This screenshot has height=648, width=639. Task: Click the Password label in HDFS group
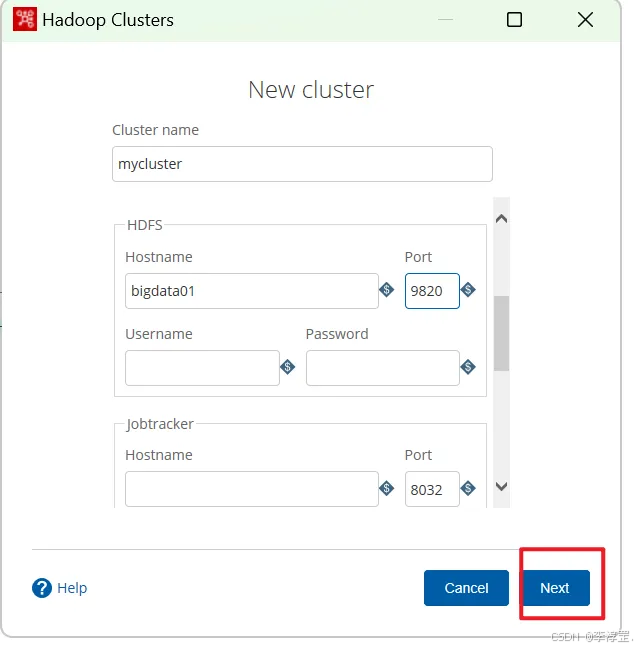pos(337,334)
